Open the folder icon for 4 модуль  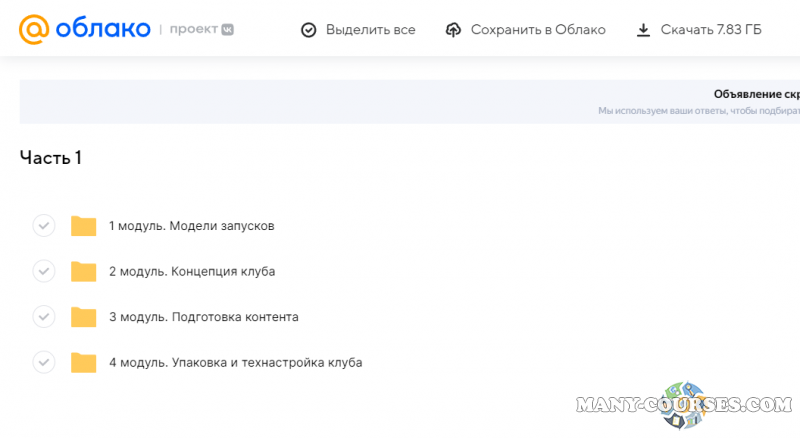click(x=84, y=362)
